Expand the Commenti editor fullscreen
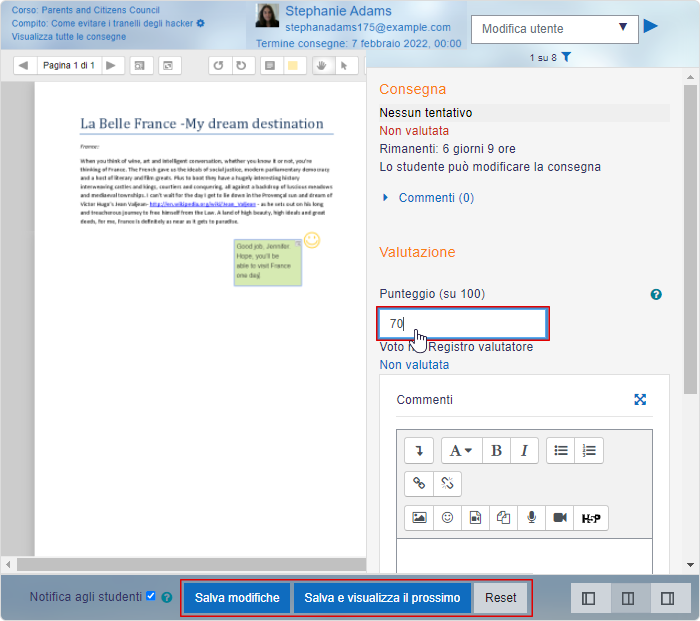The width and height of the screenshot is (700, 621). pos(640,400)
